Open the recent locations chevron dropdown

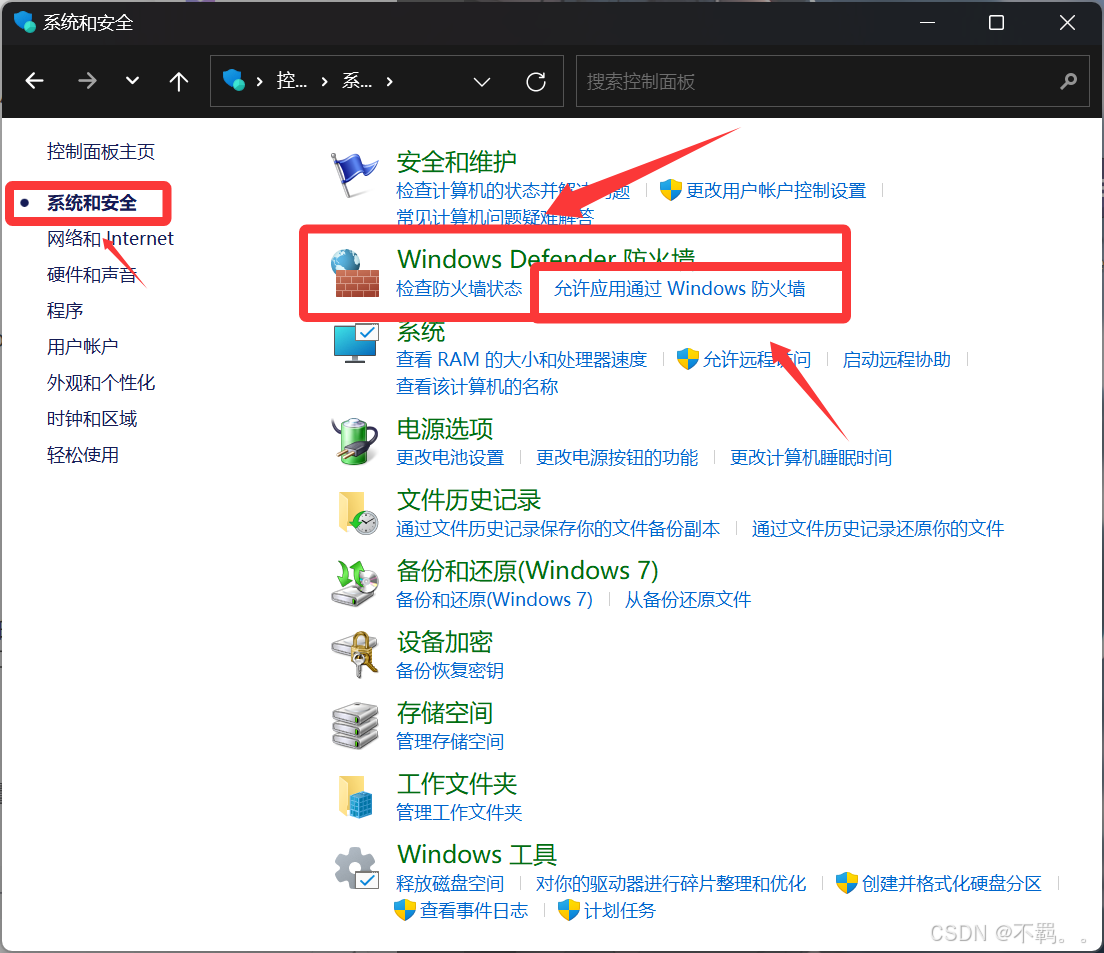(x=132, y=82)
